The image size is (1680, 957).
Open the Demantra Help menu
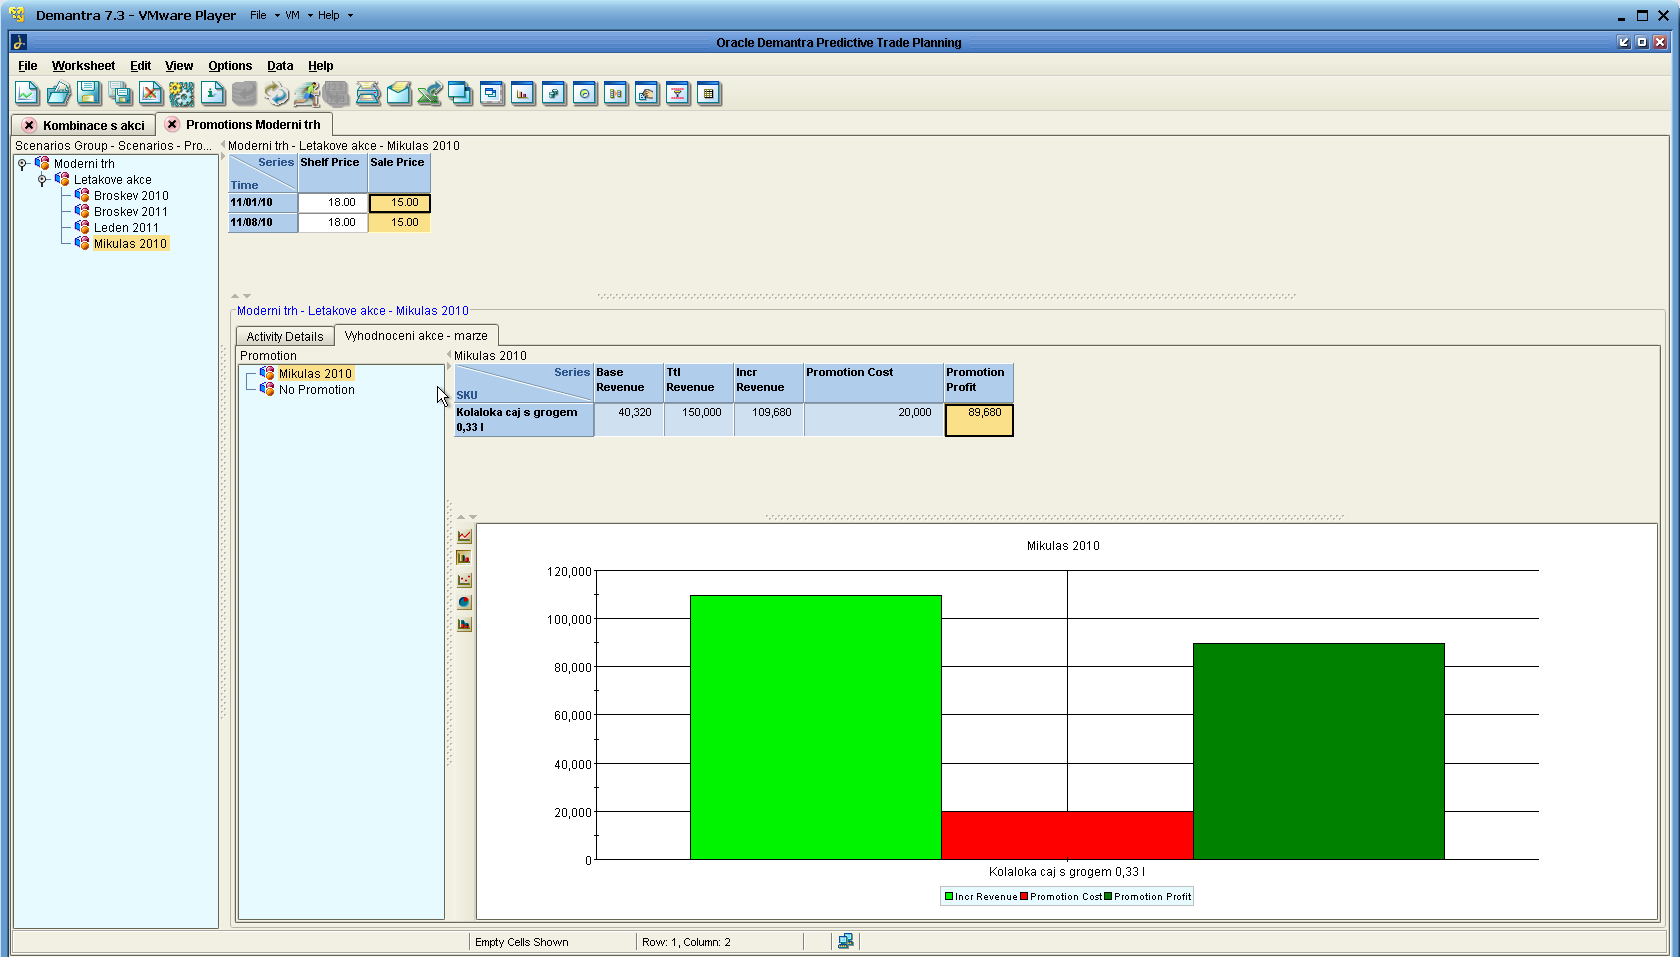[320, 66]
